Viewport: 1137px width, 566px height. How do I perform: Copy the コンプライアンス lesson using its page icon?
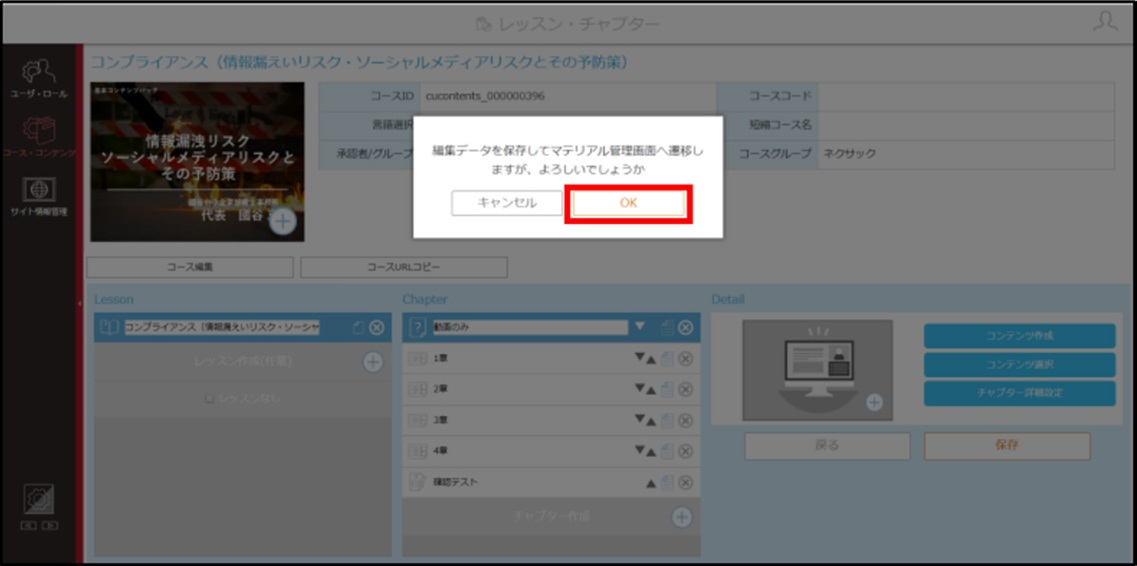click(x=358, y=328)
